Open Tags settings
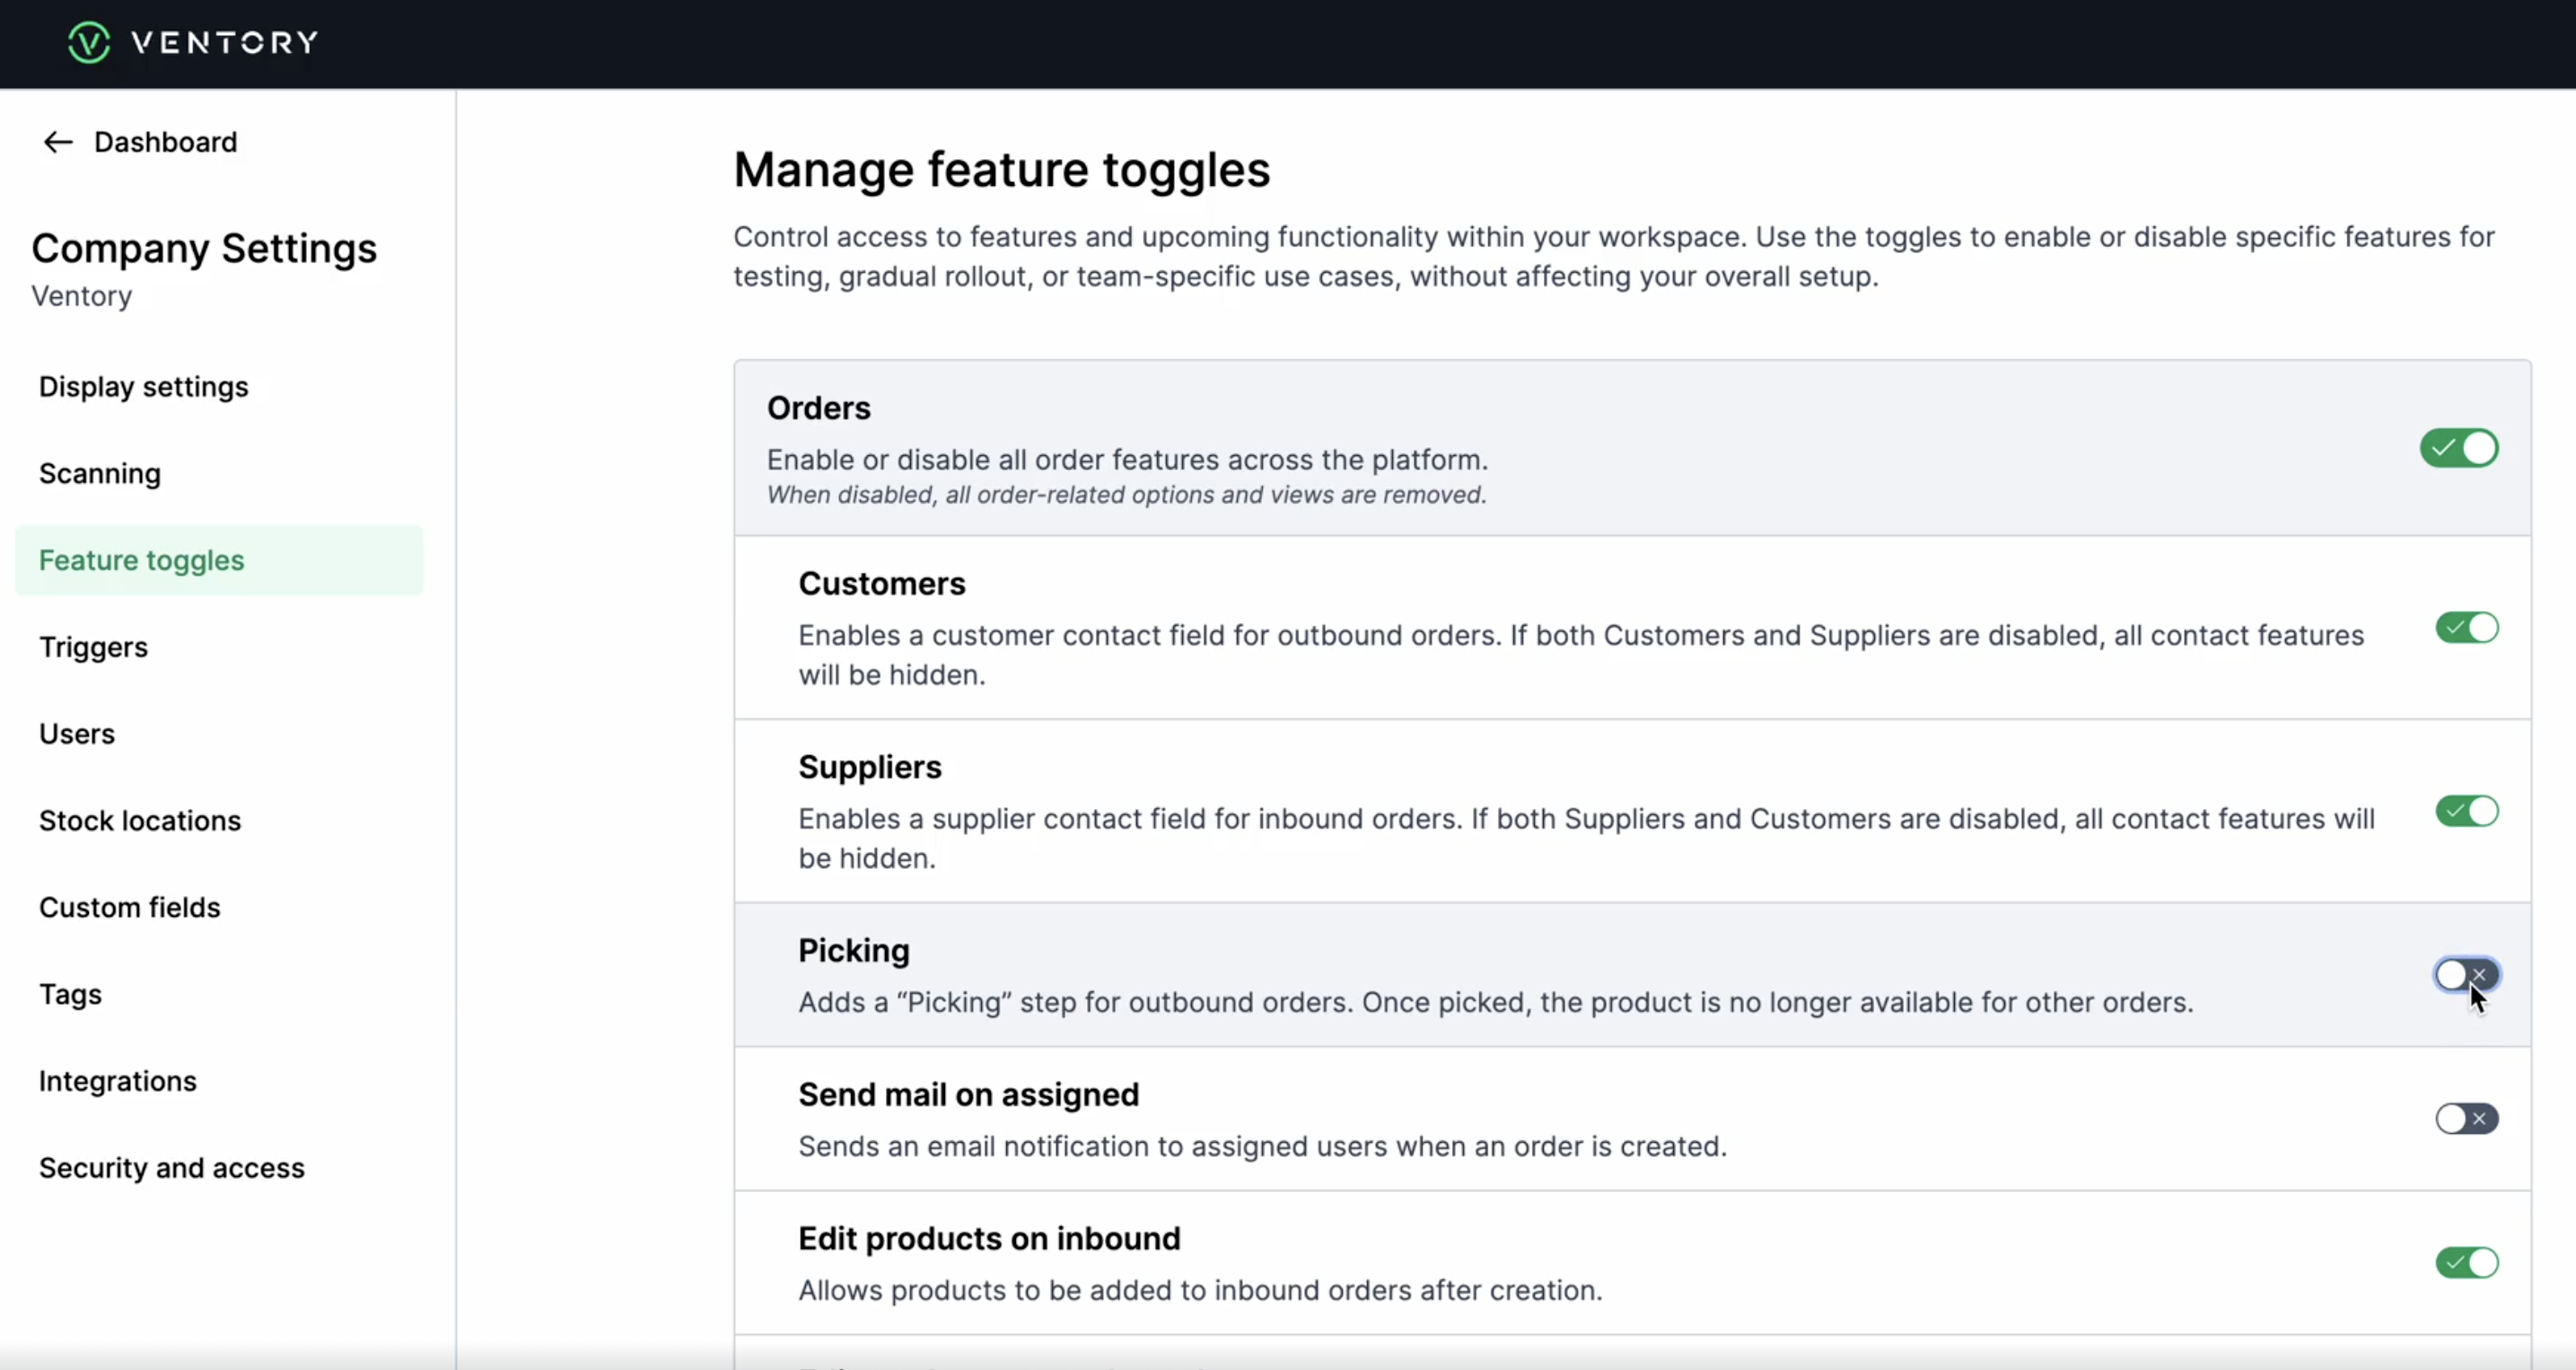The image size is (2576, 1370). coord(70,994)
